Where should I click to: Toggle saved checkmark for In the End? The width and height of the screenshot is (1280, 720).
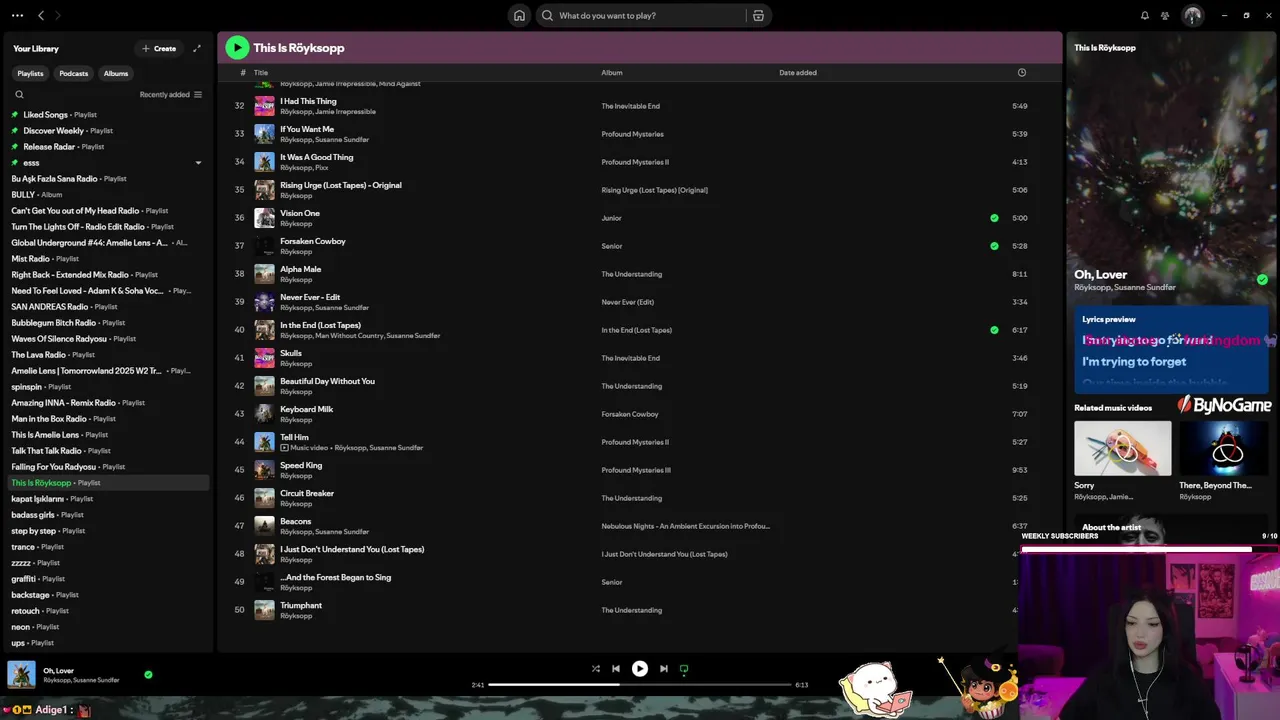click(x=994, y=330)
